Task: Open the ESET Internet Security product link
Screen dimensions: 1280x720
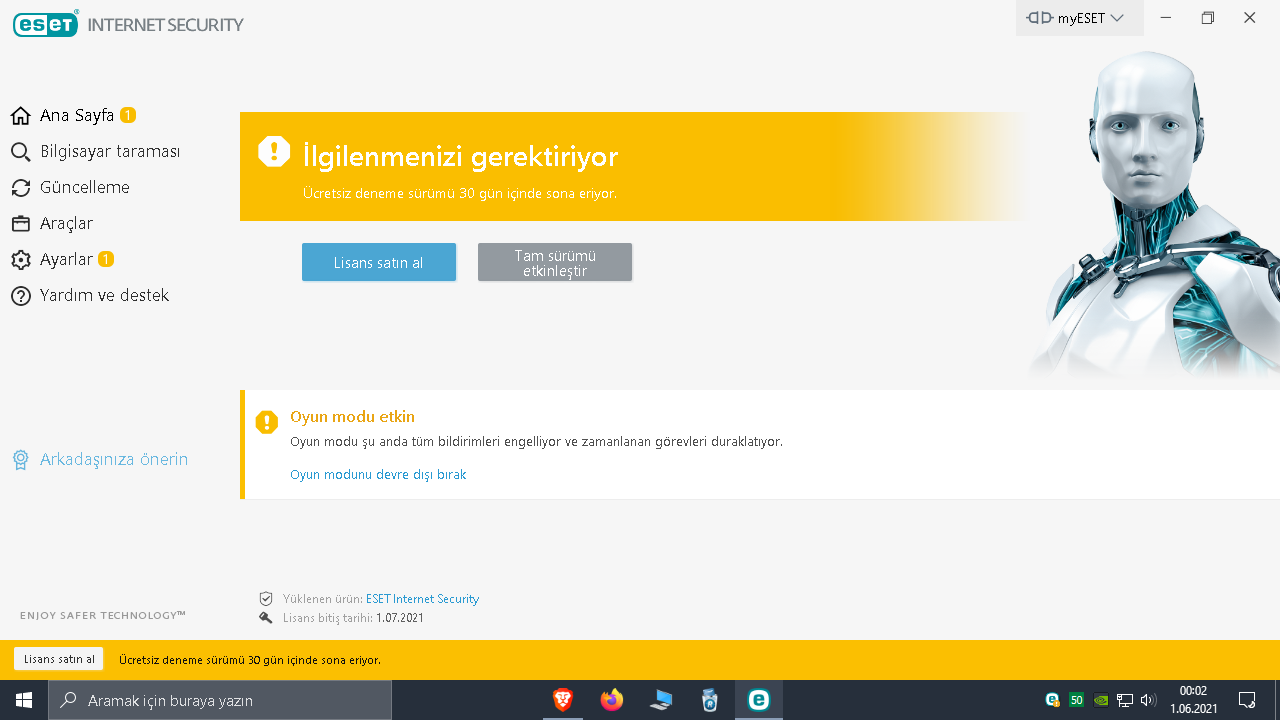Action: (x=423, y=599)
